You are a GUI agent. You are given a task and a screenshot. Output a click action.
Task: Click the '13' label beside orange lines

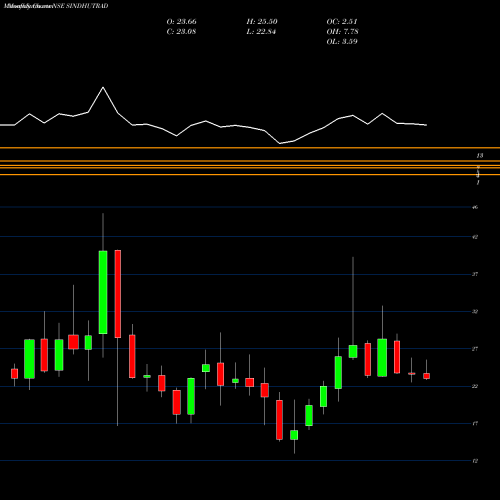pyautogui.click(x=480, y=156)
